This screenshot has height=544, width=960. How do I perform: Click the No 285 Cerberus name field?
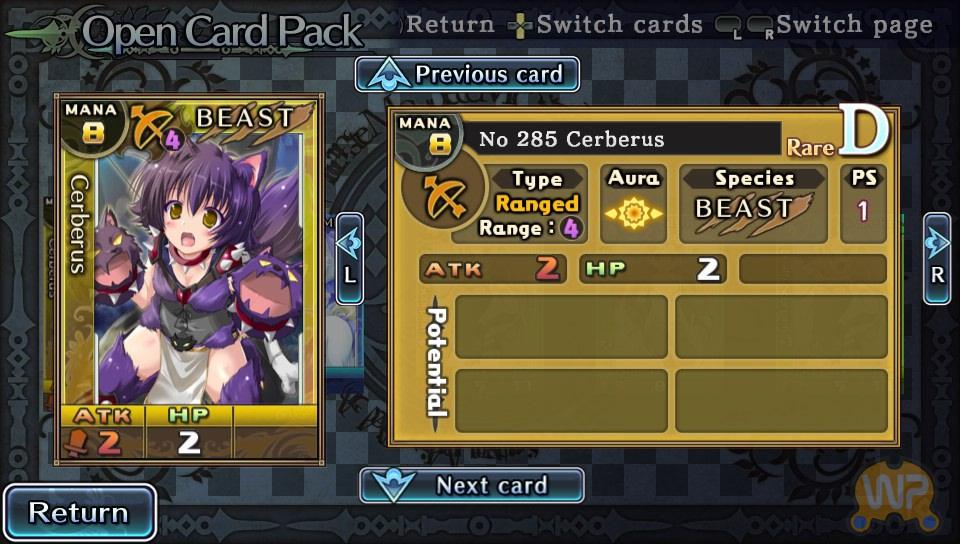[x=620, y=139]
